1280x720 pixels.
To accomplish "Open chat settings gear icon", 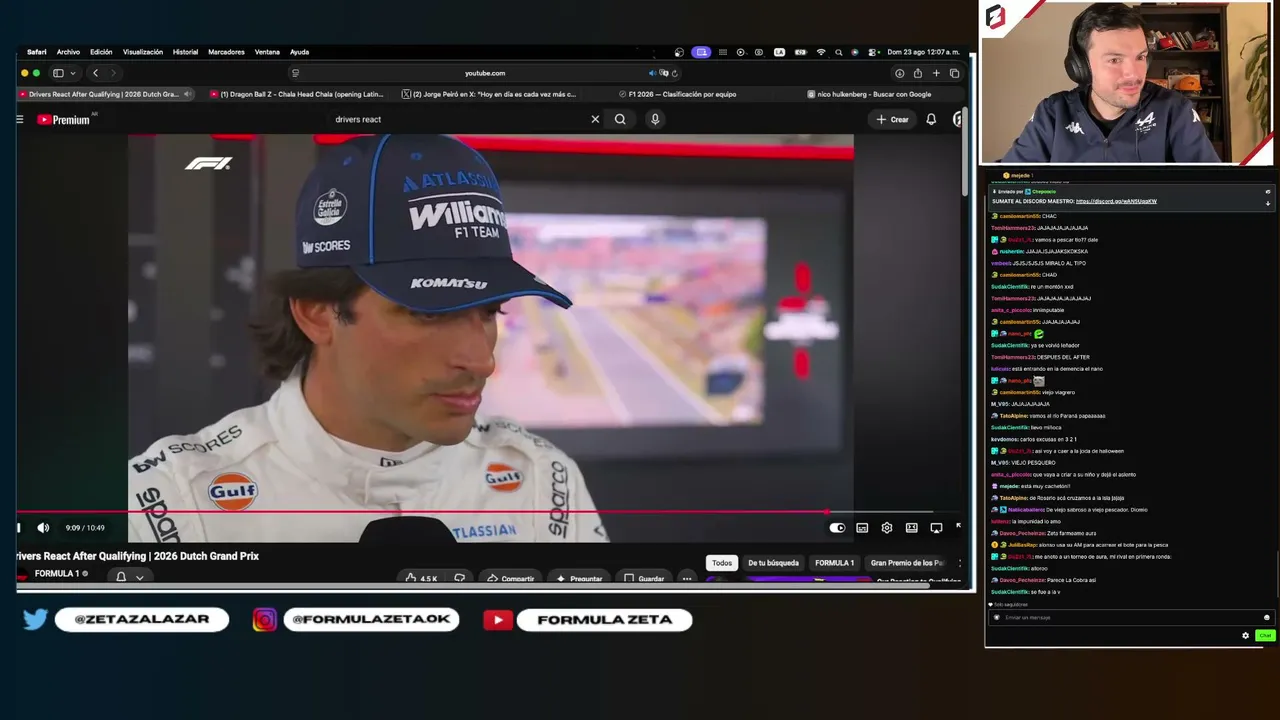I will [1245, 636].
